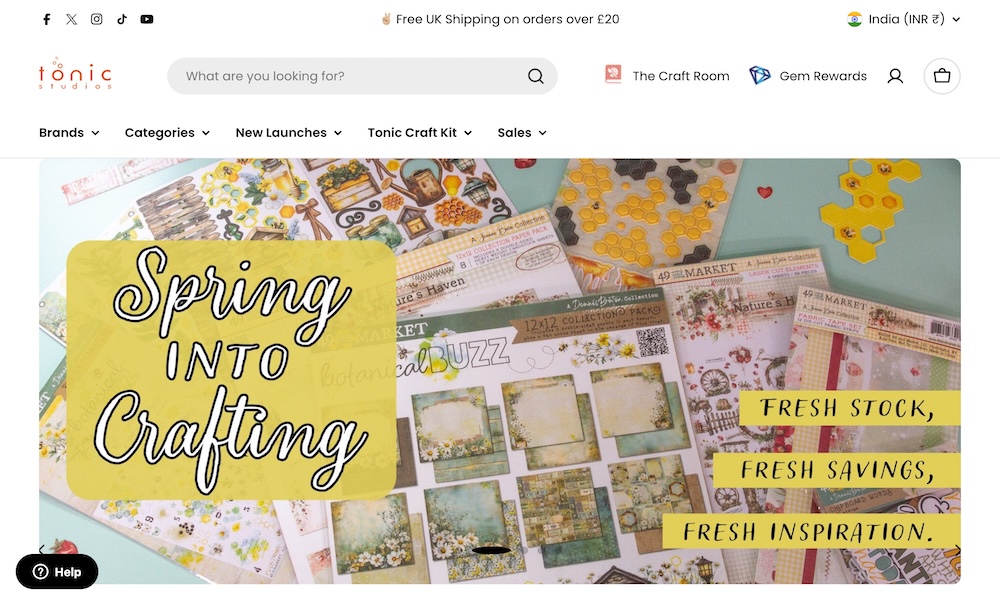Open the user account icon

[895, 76]
